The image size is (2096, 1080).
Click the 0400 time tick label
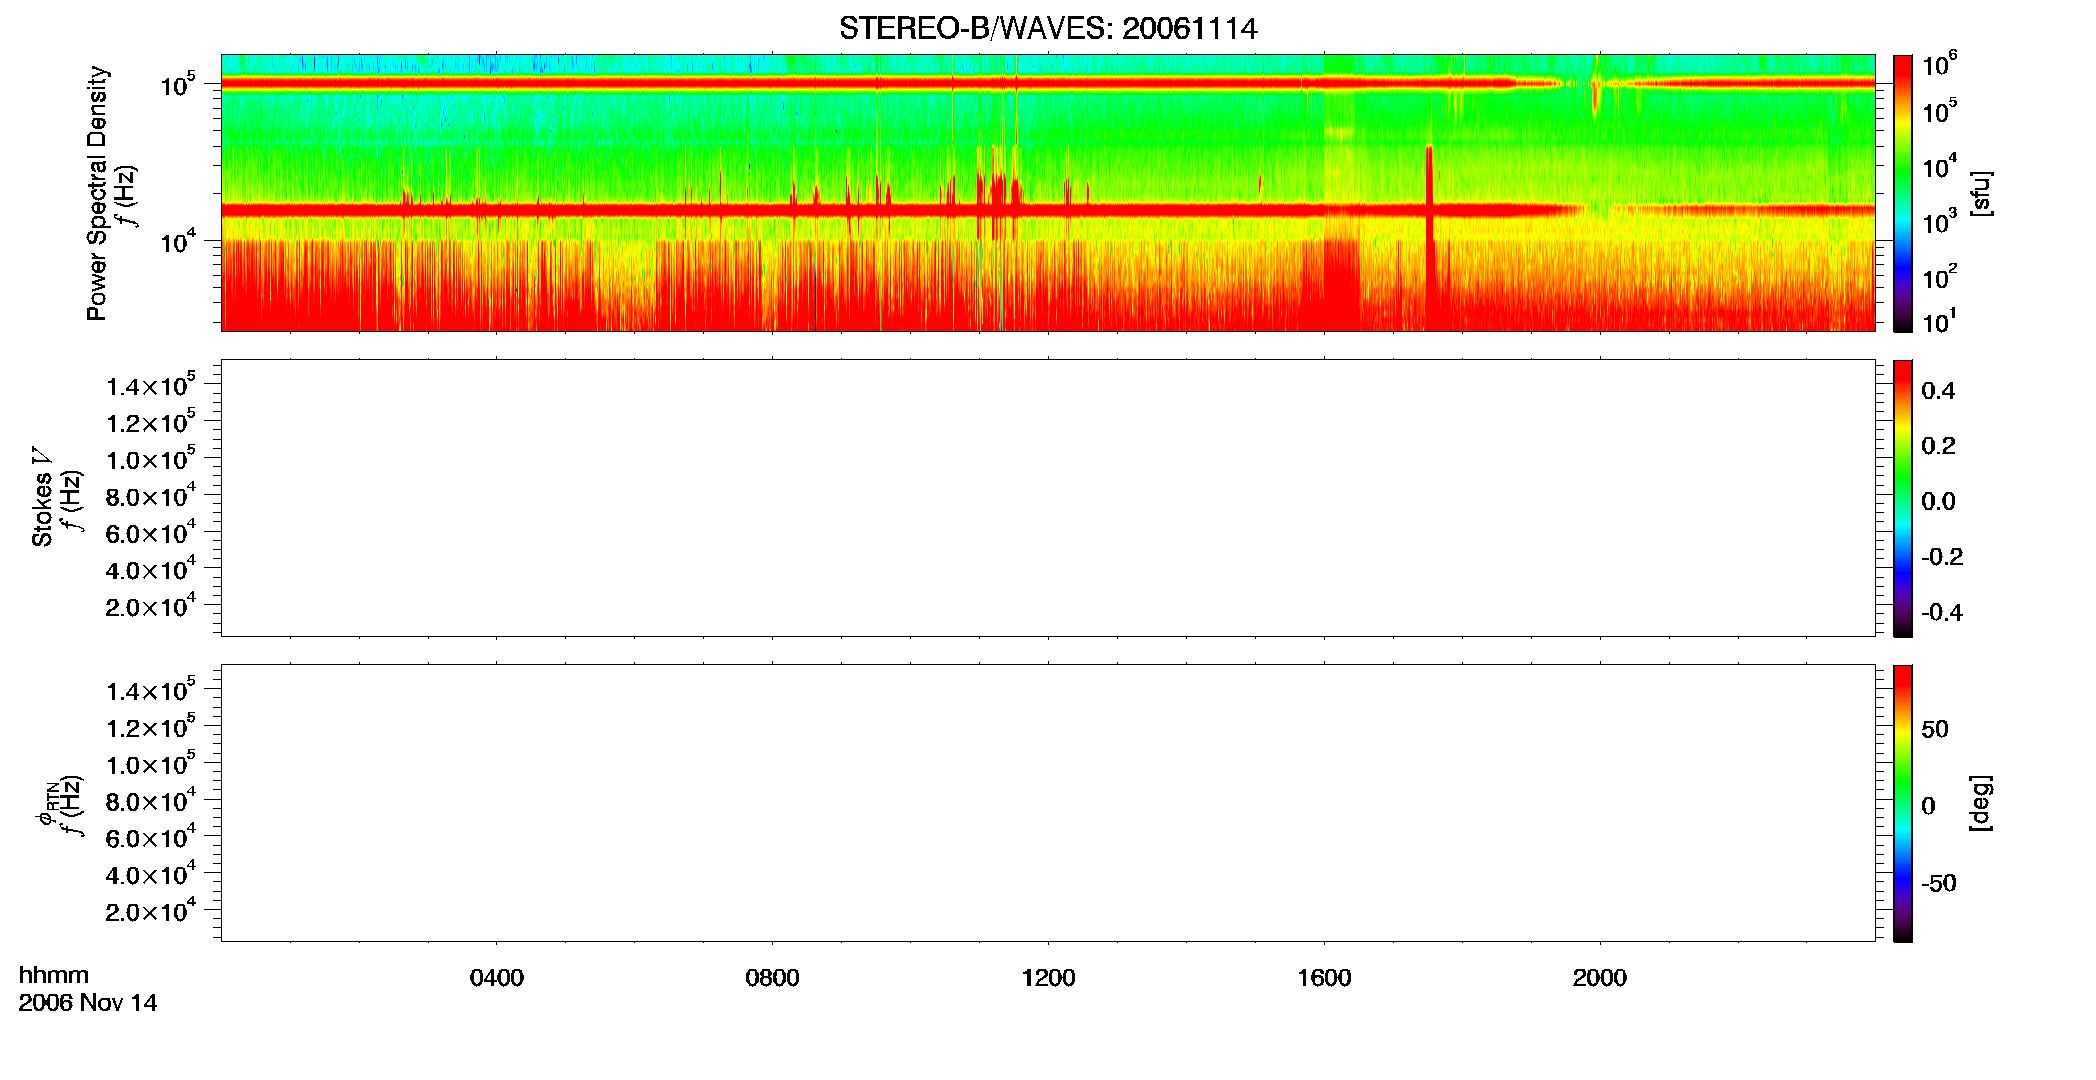497,978
